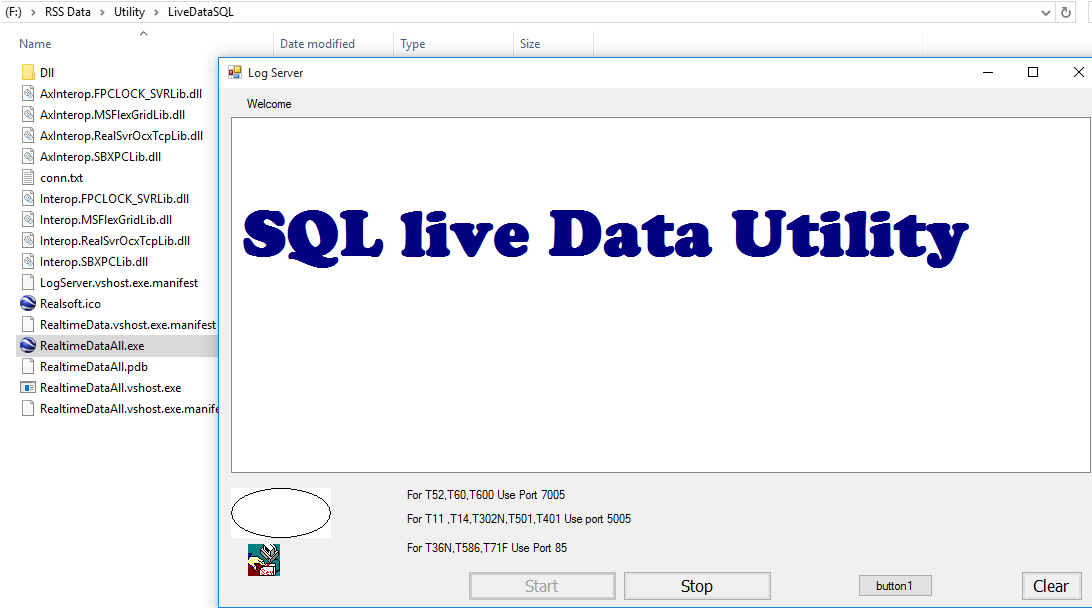Screen dimensions: 1092x610
Task: Click the white ellipse placeholder shape
Action: coord(280,511)
